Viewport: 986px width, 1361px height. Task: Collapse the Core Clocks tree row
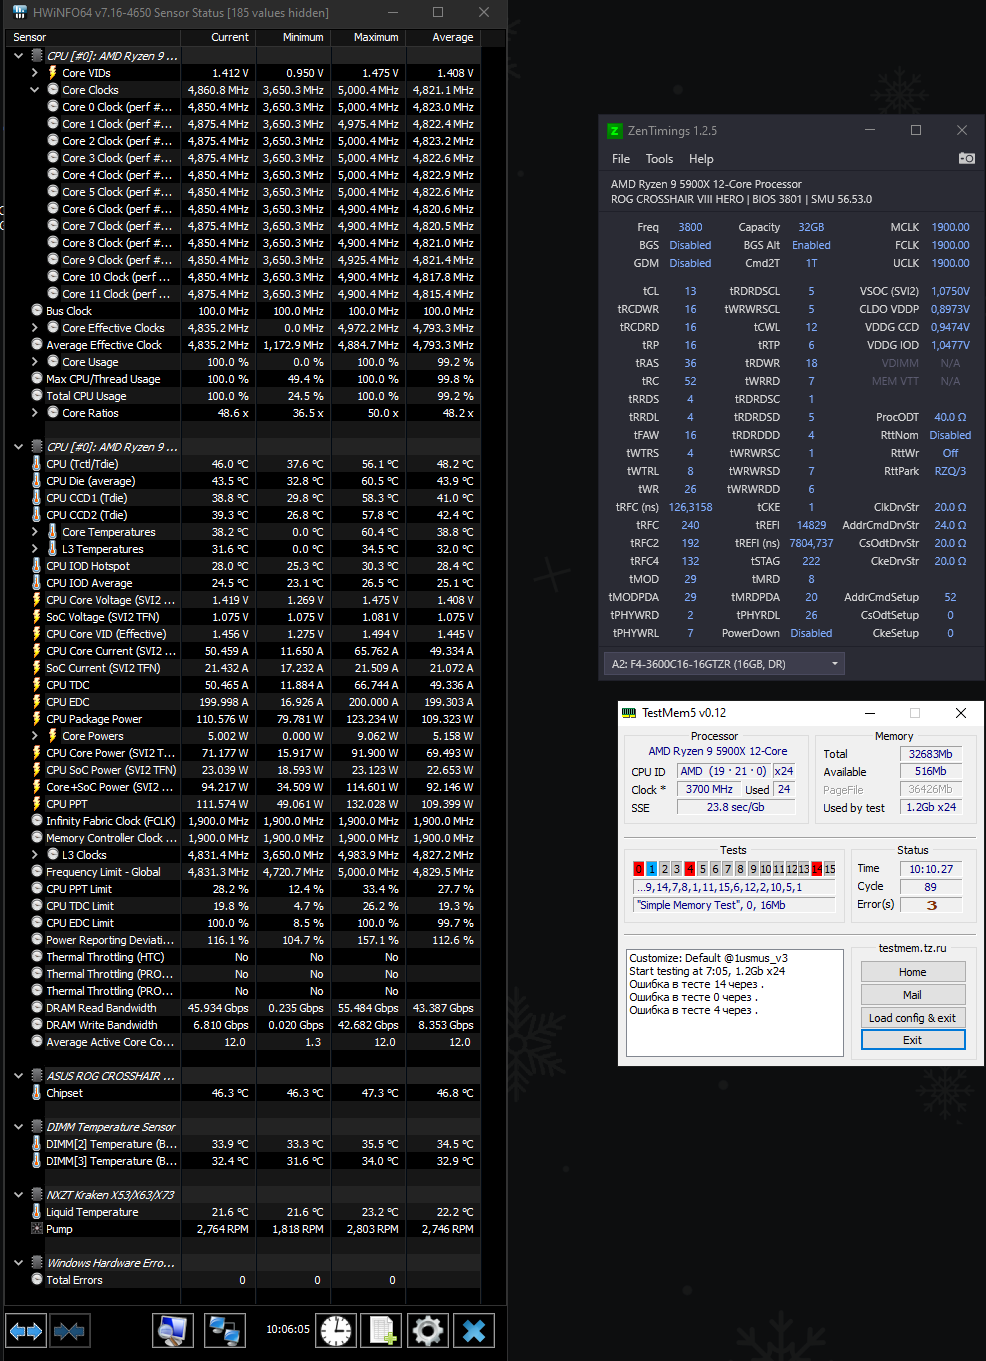pos(35,90)
